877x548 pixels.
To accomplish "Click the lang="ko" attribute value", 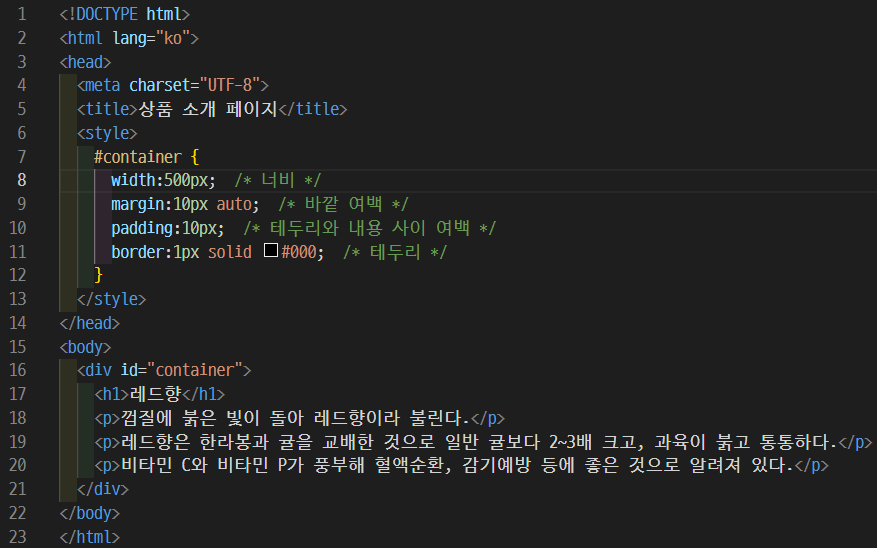I will (173, 38).
